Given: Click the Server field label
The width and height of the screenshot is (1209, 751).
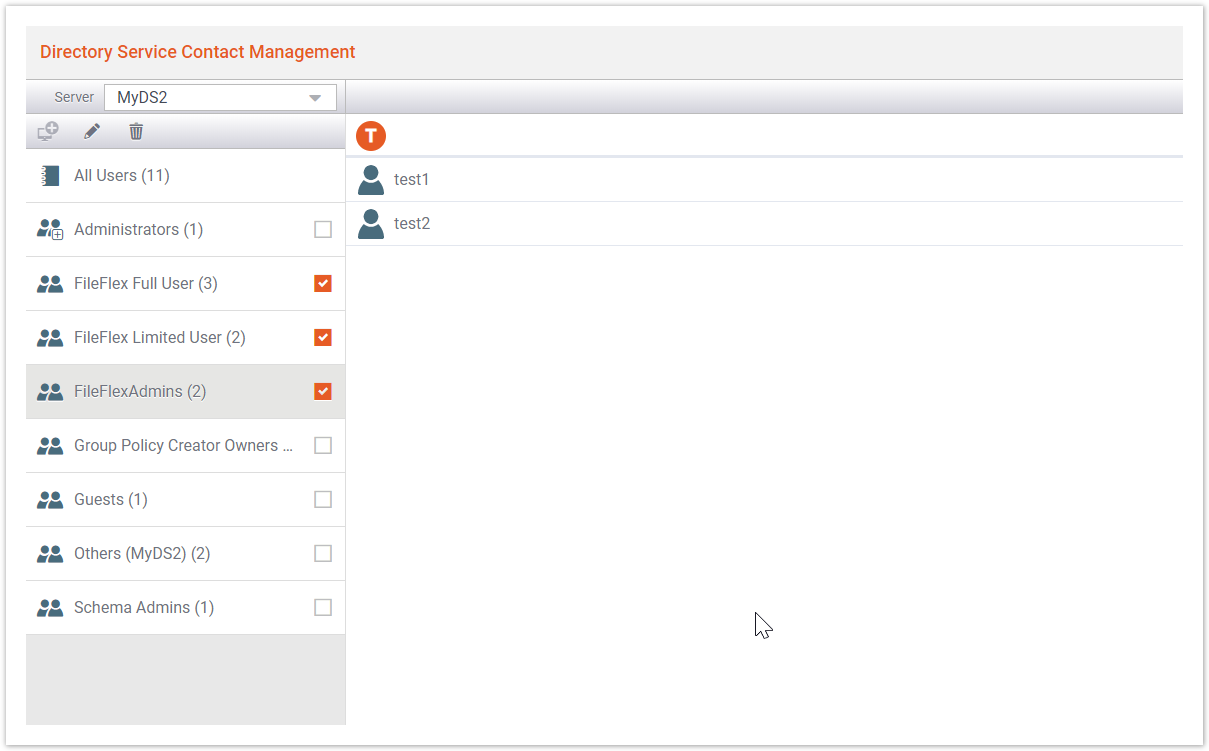Looking at the screenshot, I should point(74,98).
